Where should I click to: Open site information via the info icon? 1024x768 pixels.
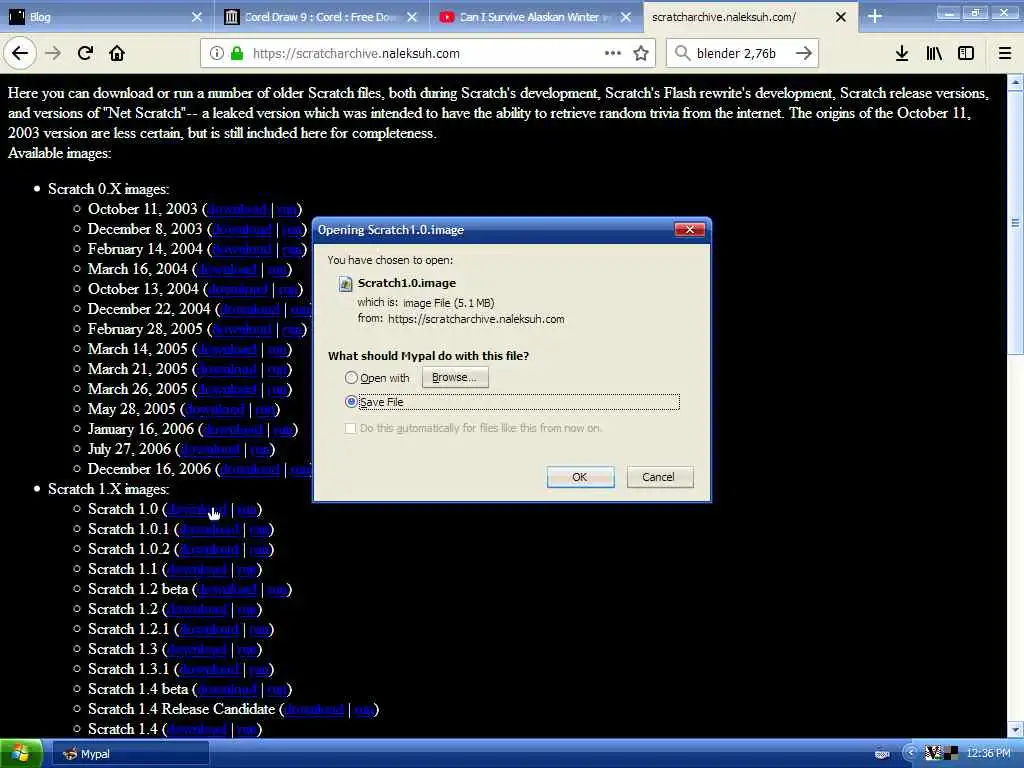(x=216, y=54)
